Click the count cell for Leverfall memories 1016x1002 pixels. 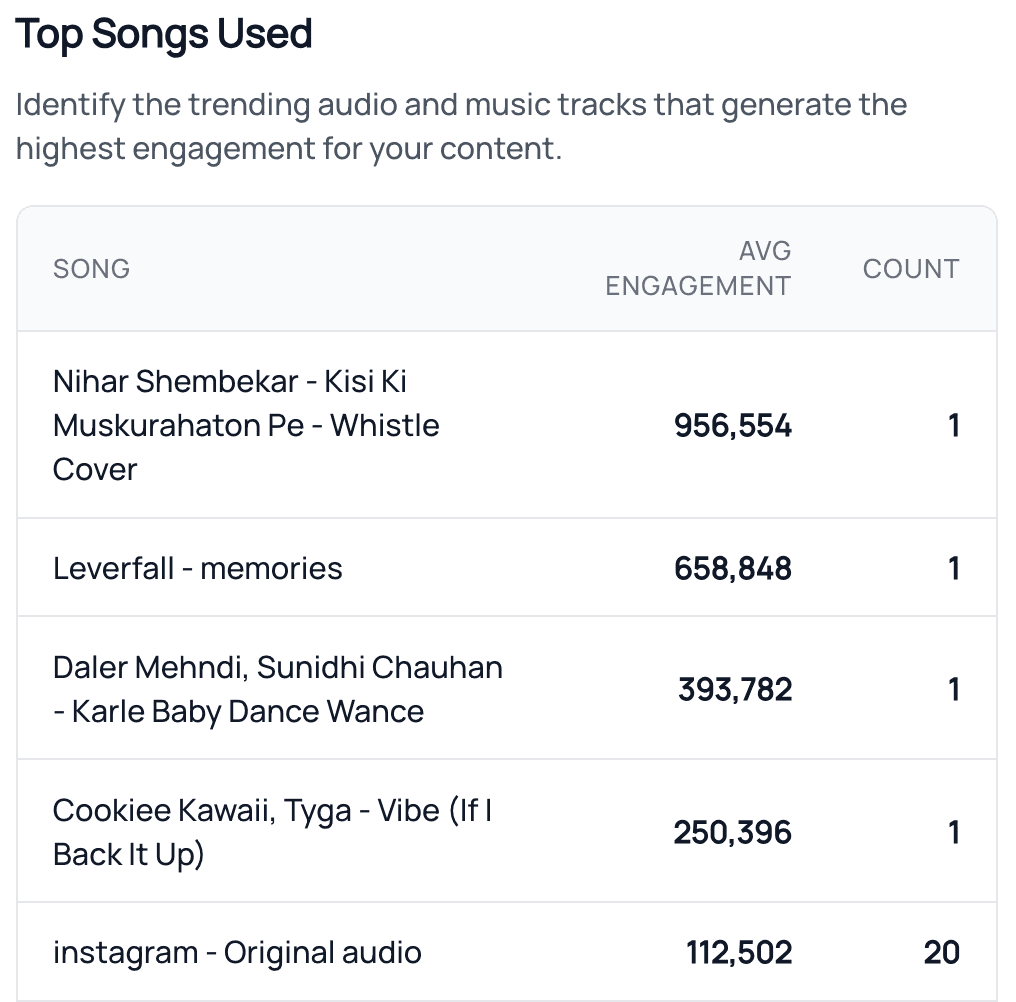(953, 569)
